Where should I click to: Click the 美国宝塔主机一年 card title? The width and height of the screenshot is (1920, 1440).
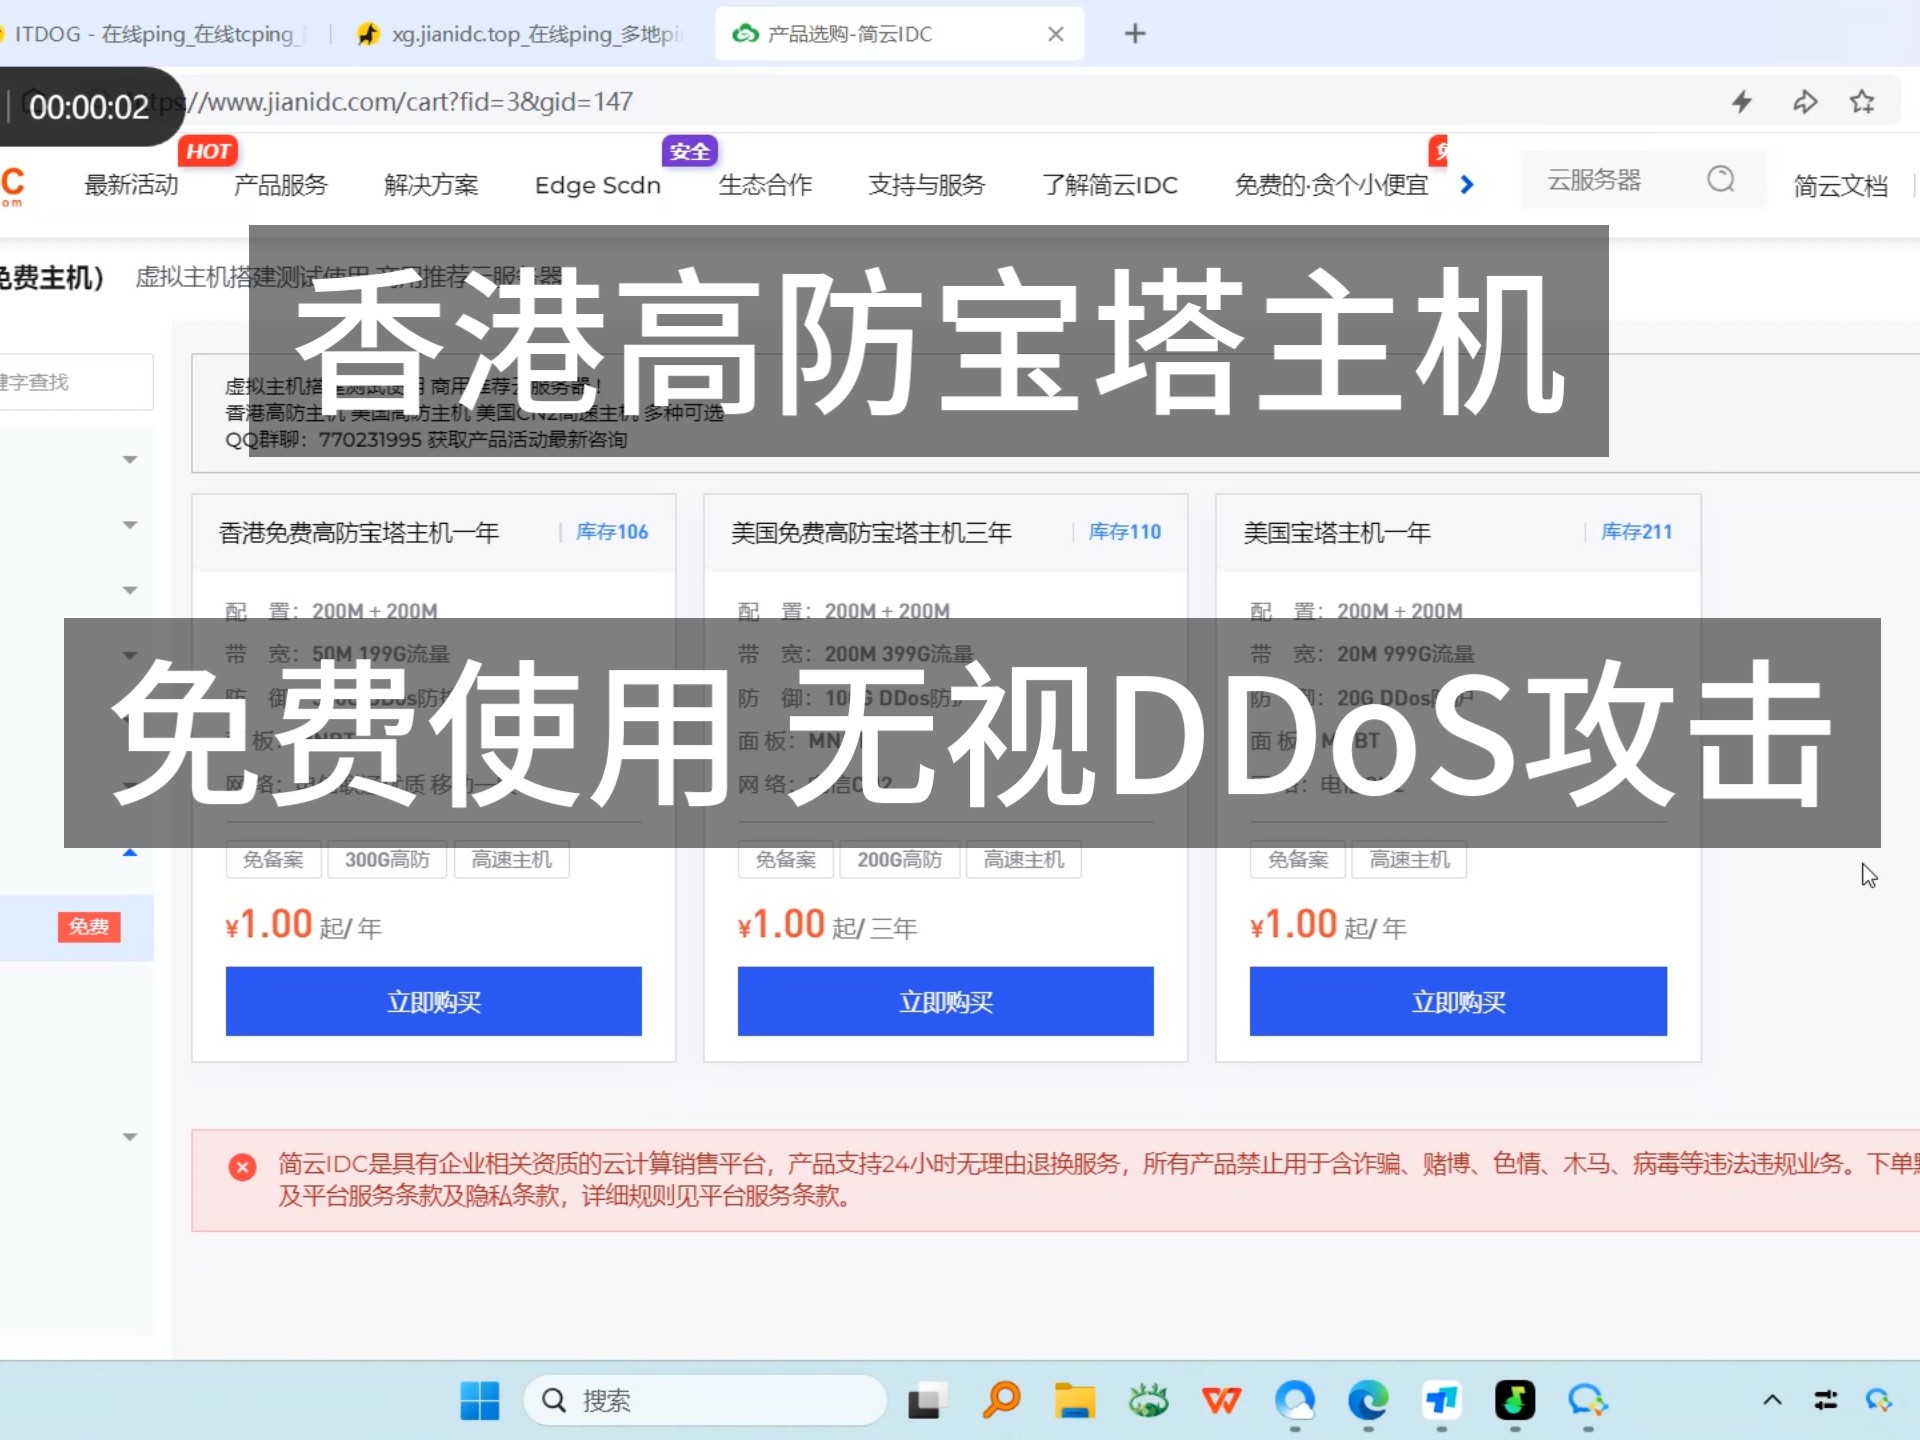pos(1337,533)
